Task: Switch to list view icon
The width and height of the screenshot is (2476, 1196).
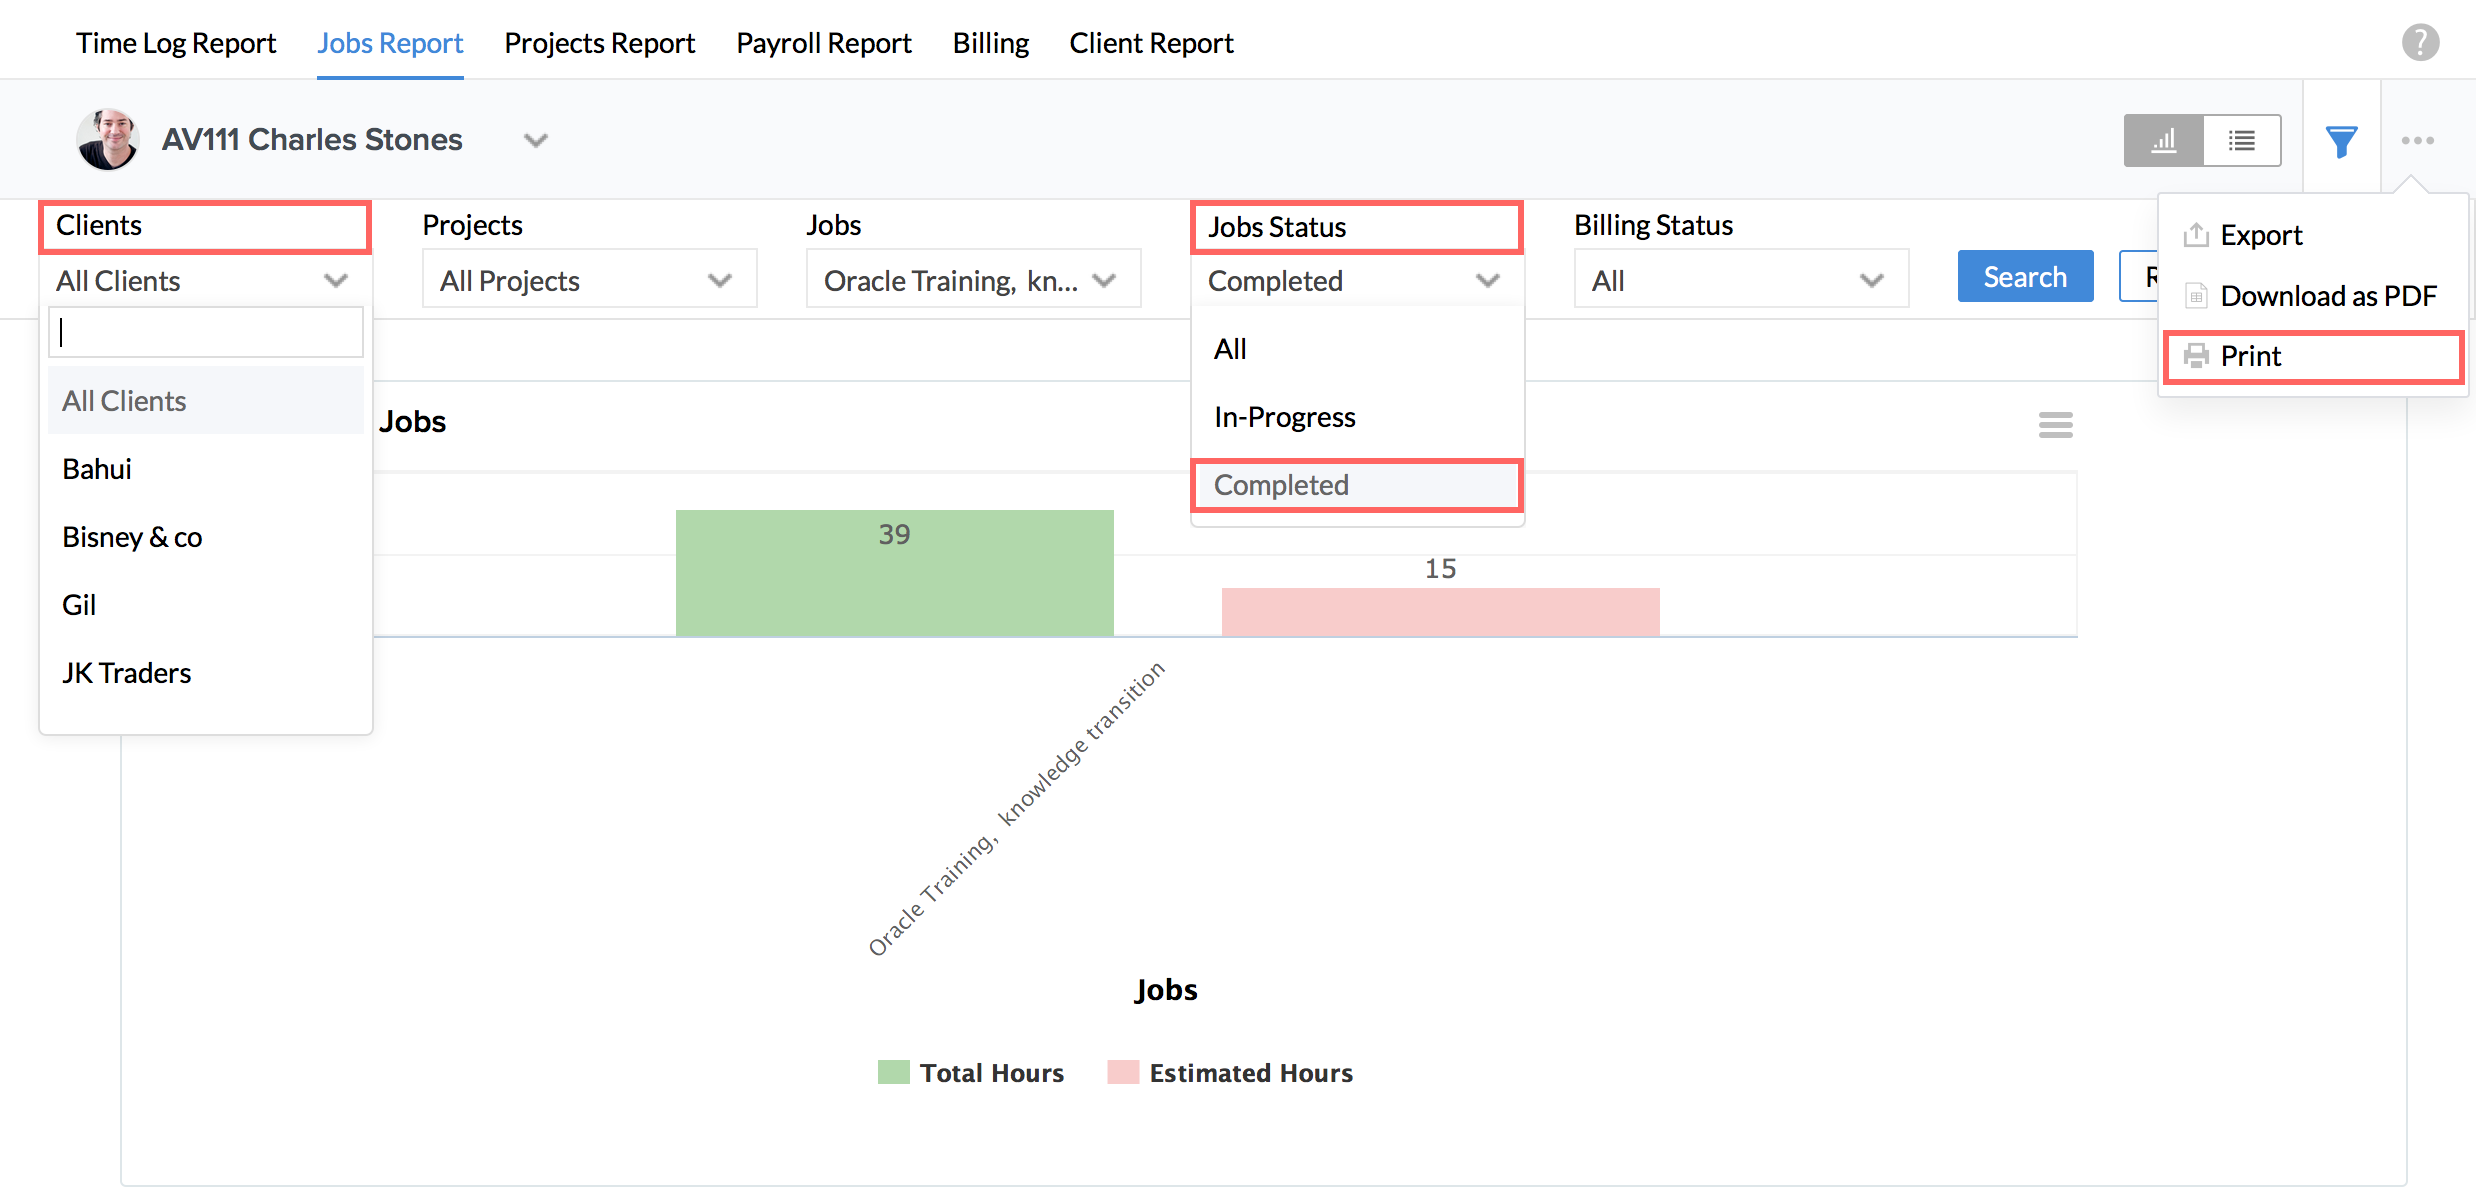Action: (2241, 141)
